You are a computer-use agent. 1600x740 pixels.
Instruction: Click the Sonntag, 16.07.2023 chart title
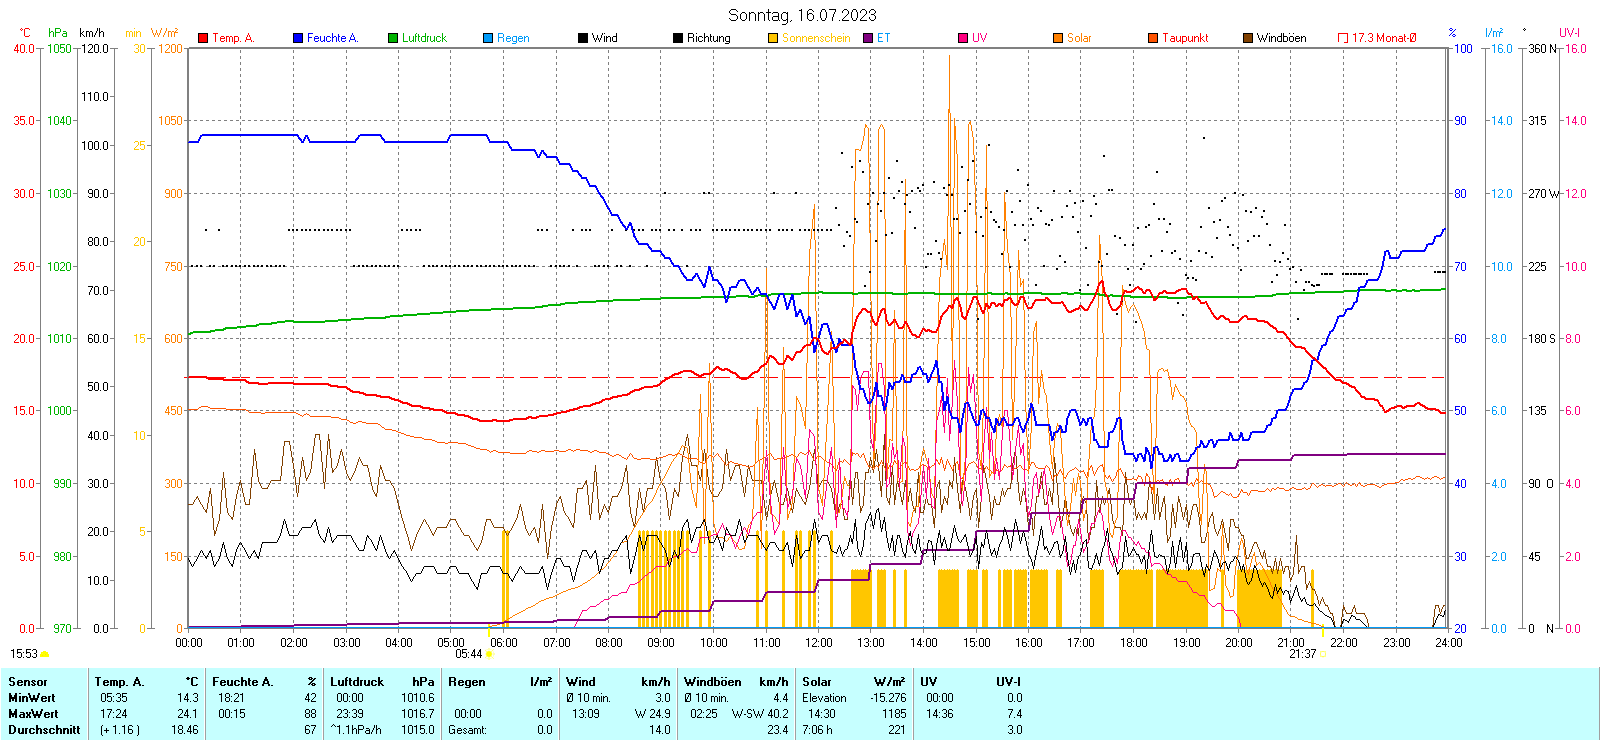click(x=802, y=15)
